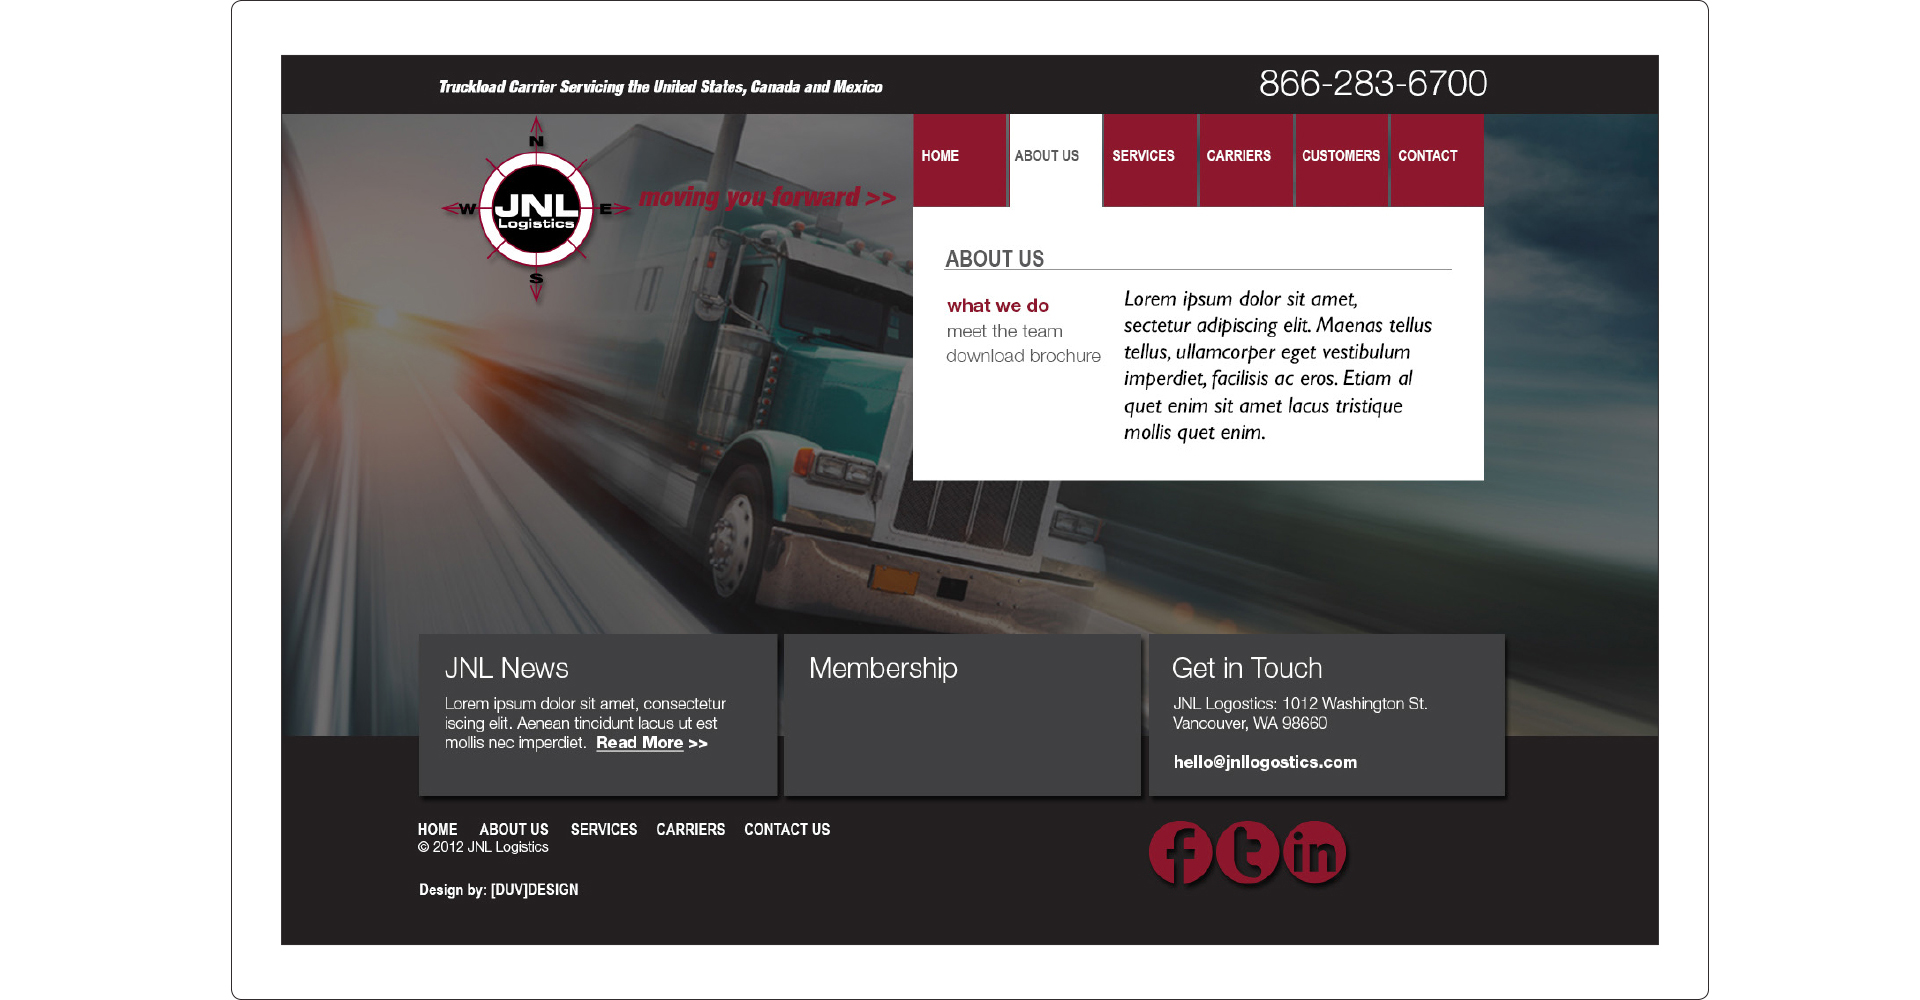Image resolution: width=1920 pixels, height=1000 pixels.
Task: Go to HOME in footer menu
Action: pos(437,830)
